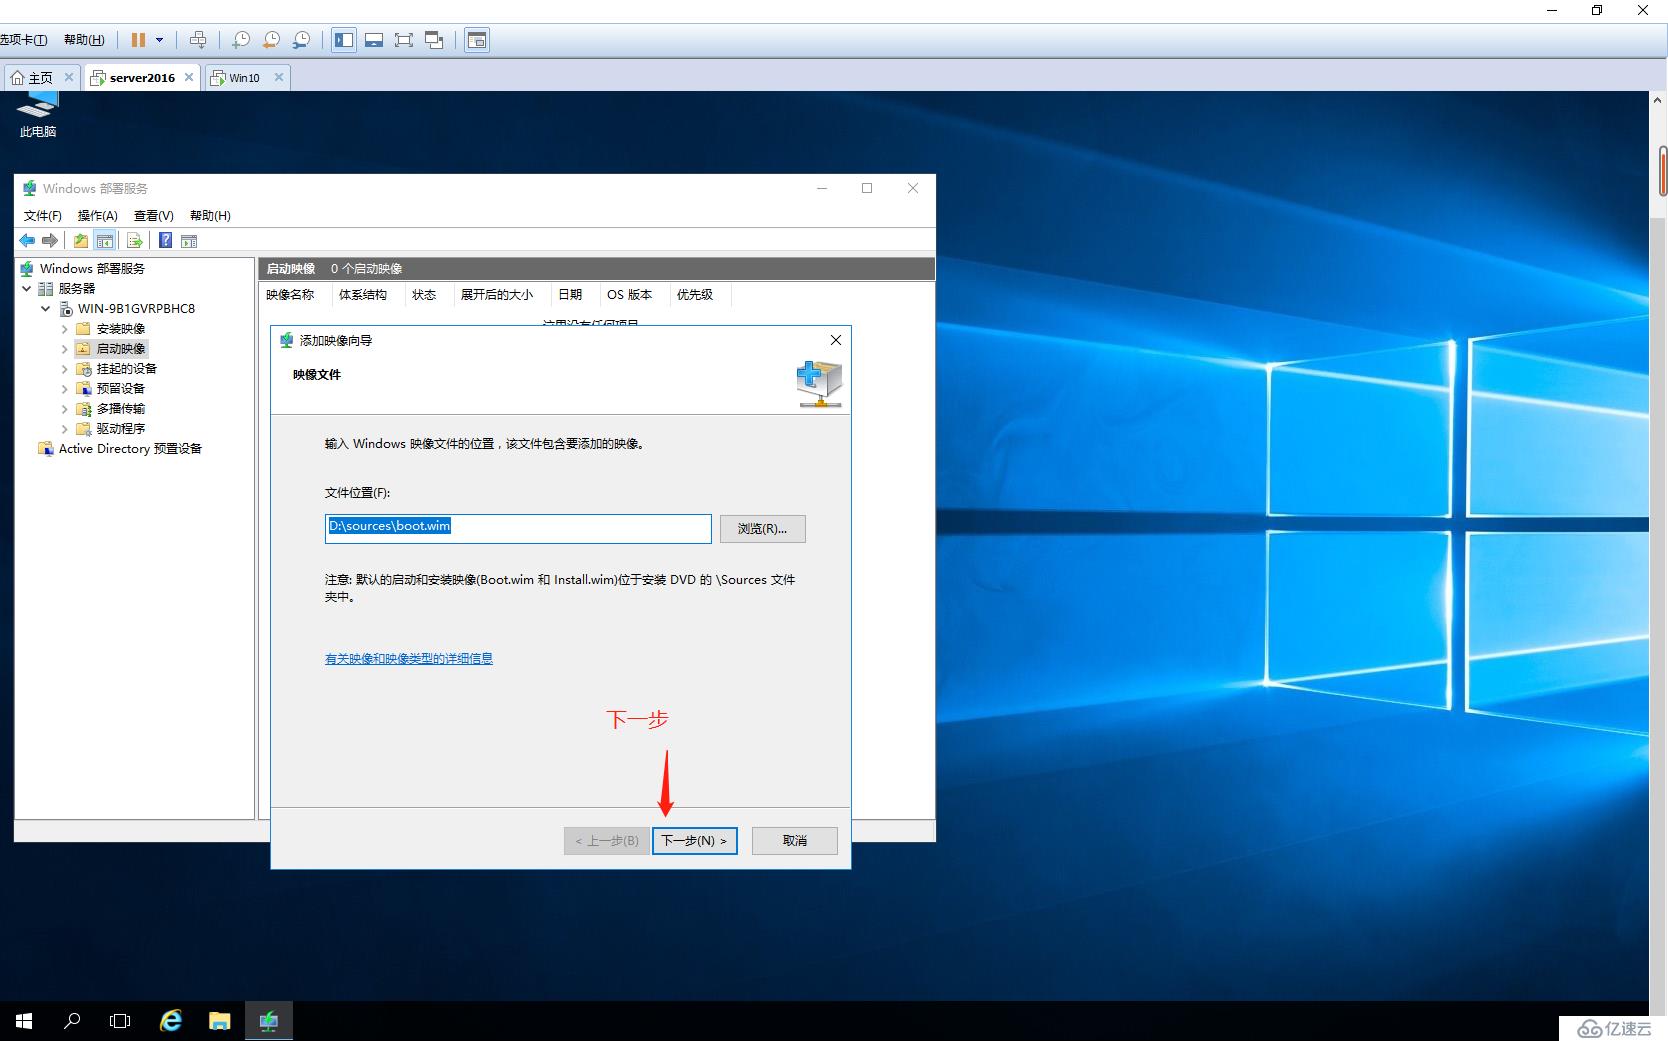1668x1041 pixels.
Task: Open snapshot manager with the clock-wrench icon
Action: pos(301,40)
